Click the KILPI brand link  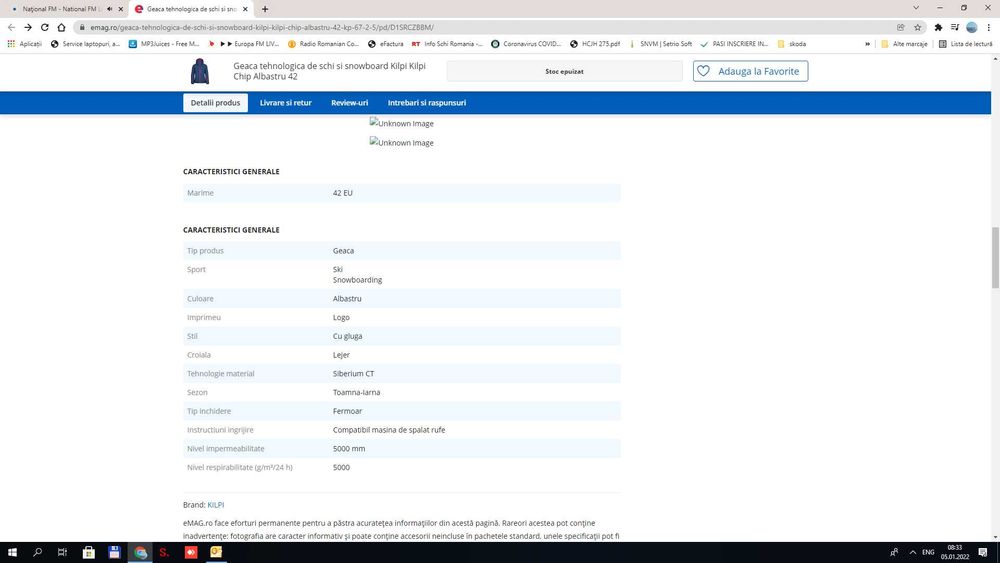click(216, 504)
